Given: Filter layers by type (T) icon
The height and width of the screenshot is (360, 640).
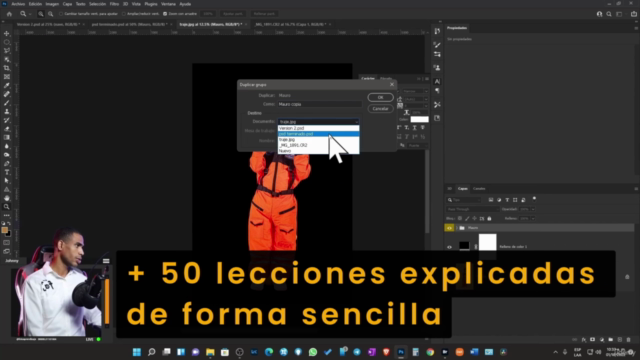Looking at the screenshot, I should [x=507, y=200].
